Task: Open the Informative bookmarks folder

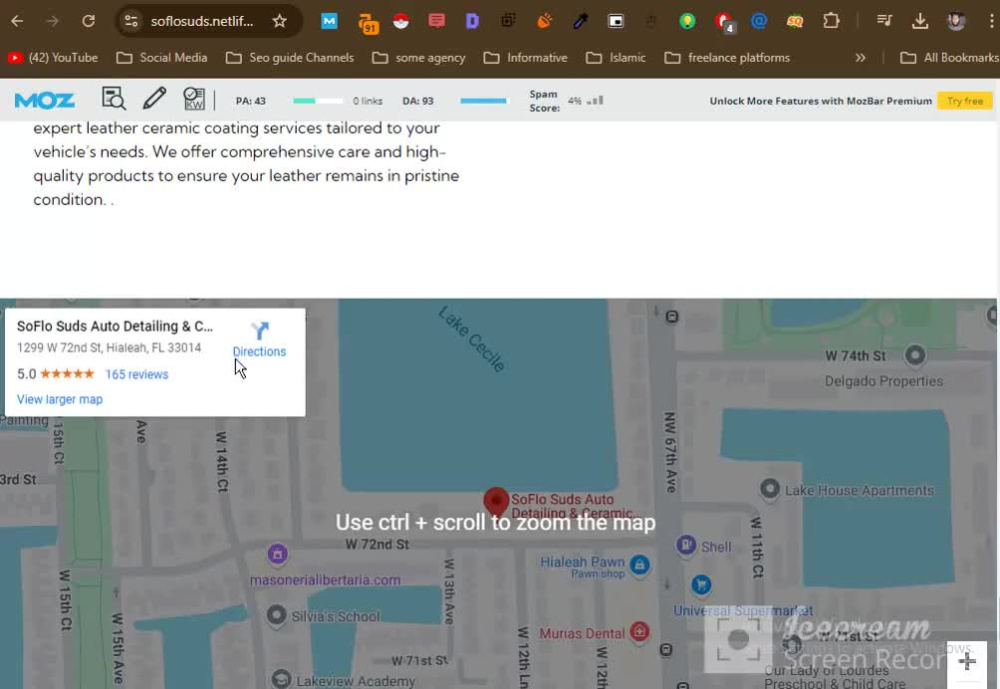Action: coord(526,57)
